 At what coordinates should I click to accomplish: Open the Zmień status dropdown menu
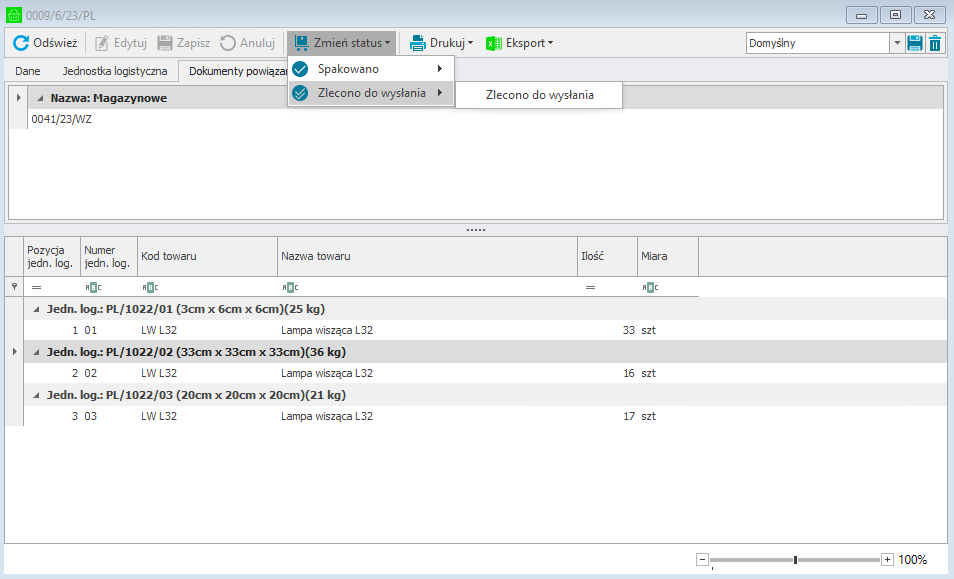[x=342, y=43]
